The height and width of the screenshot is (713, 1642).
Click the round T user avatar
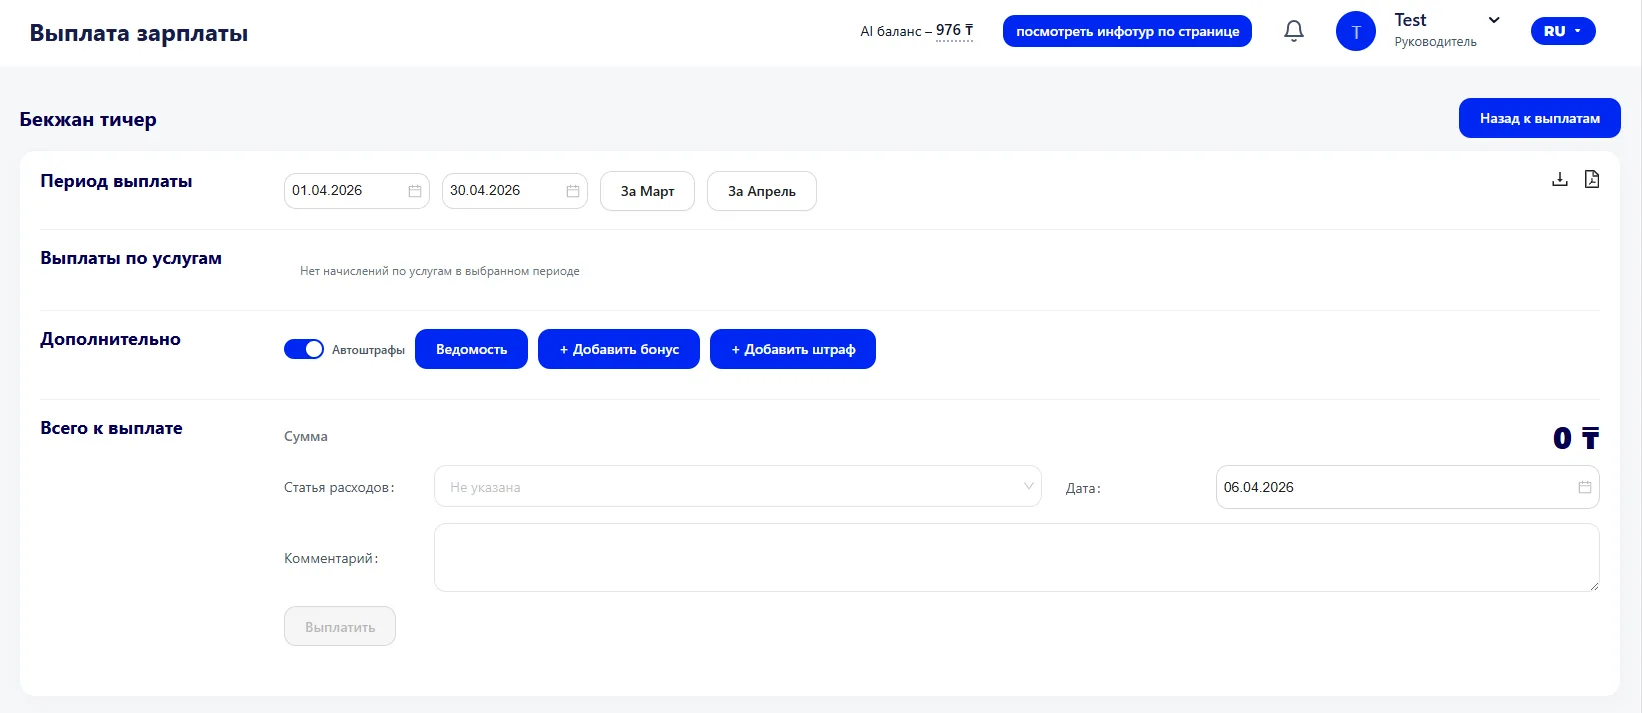1355,31
